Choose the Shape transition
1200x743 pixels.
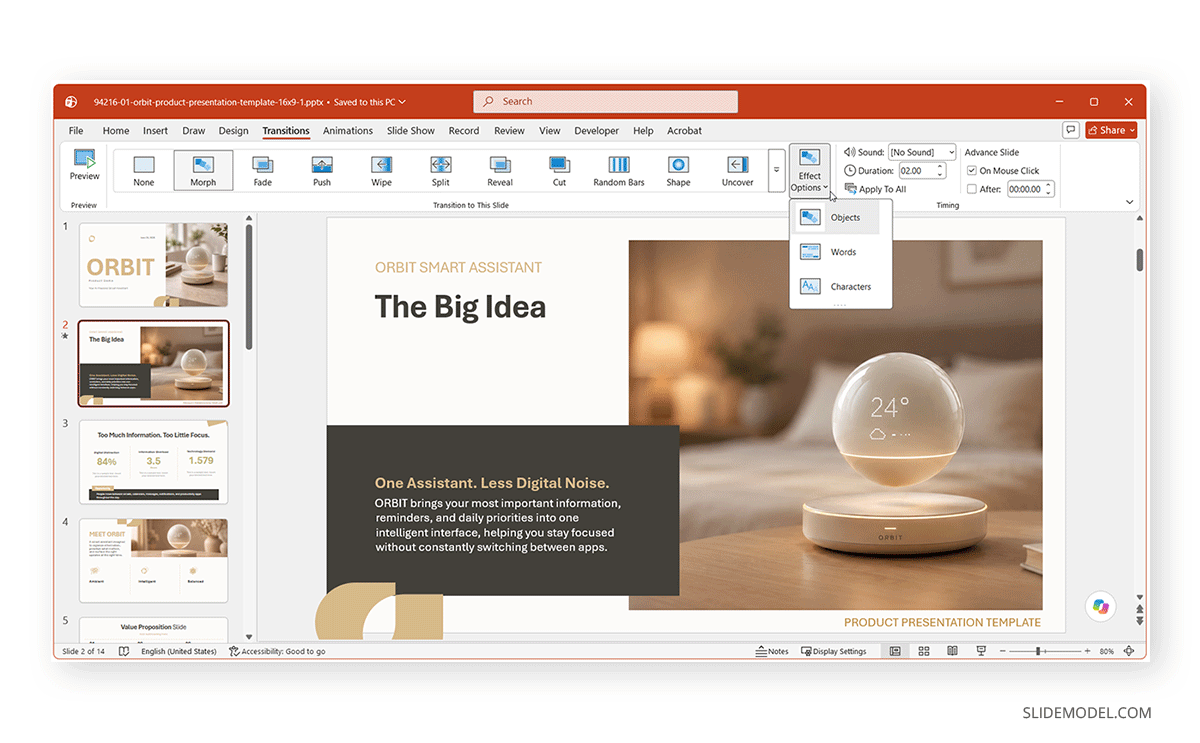point(678,170)
